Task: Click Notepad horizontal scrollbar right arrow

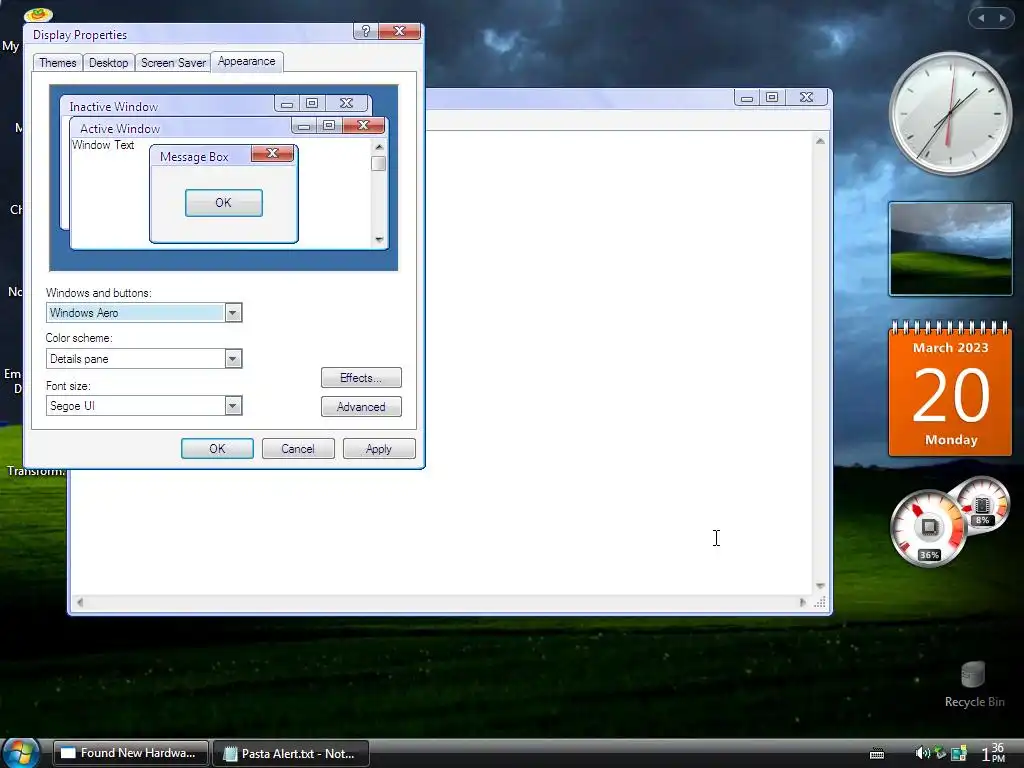Action: tap(803, 602)
